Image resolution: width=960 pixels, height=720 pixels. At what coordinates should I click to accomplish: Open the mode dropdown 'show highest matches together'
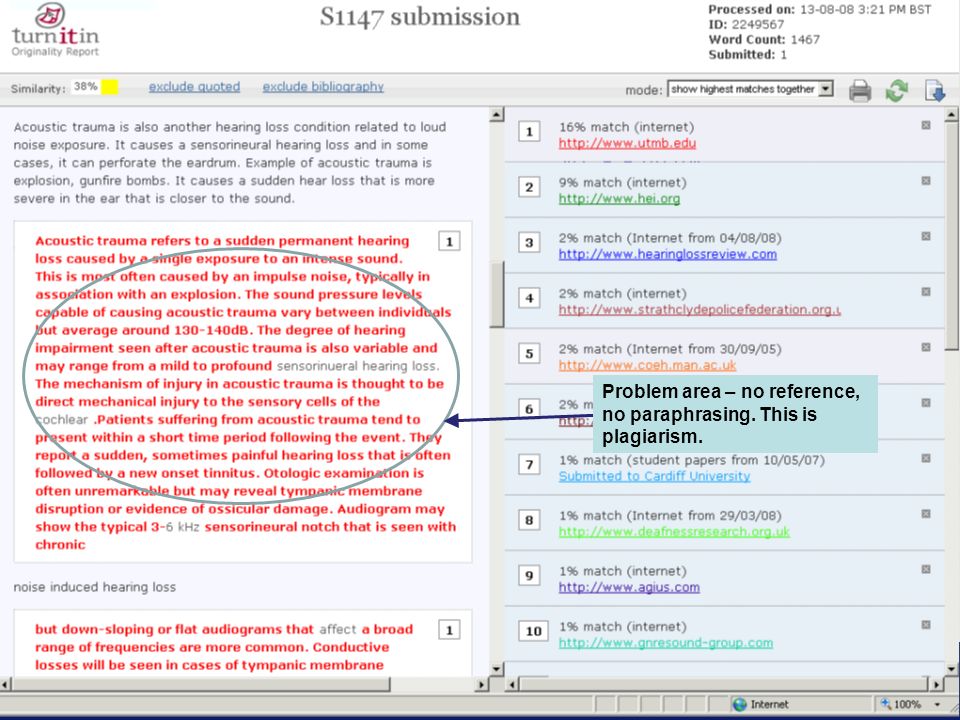coord(751,89)
